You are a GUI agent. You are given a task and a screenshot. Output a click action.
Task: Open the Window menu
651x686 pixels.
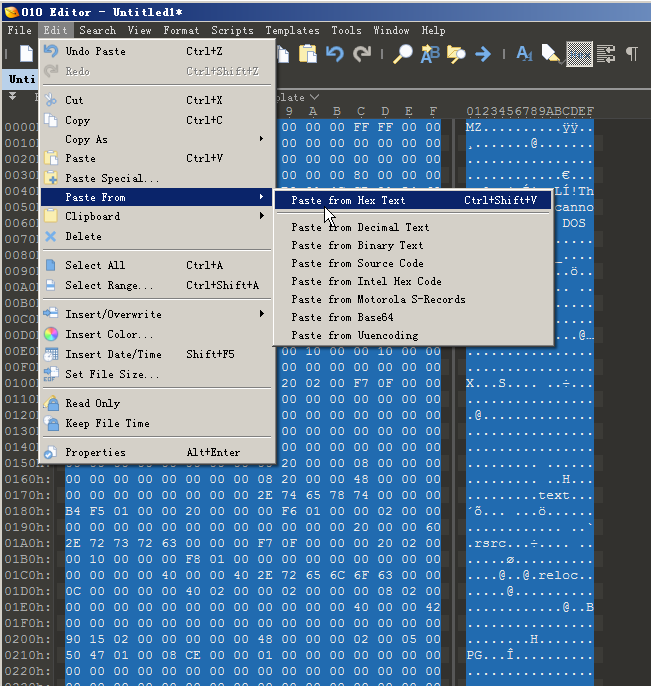[x=391, y=31]
